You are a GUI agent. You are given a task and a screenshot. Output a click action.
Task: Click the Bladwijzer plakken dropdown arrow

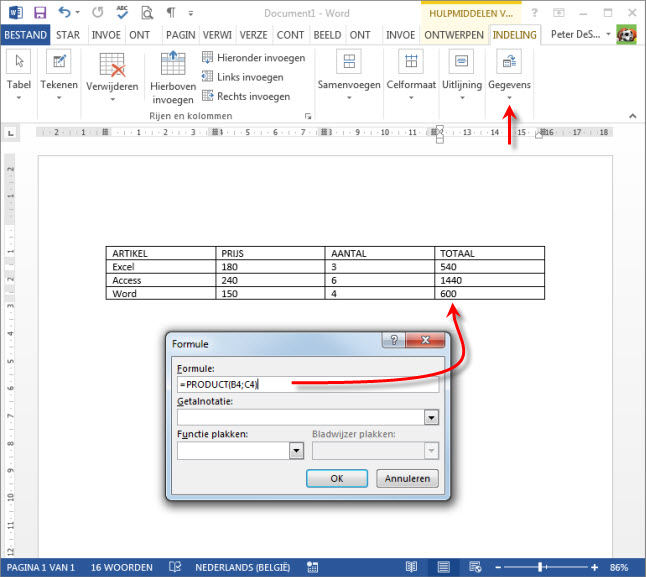click(431, 451)
